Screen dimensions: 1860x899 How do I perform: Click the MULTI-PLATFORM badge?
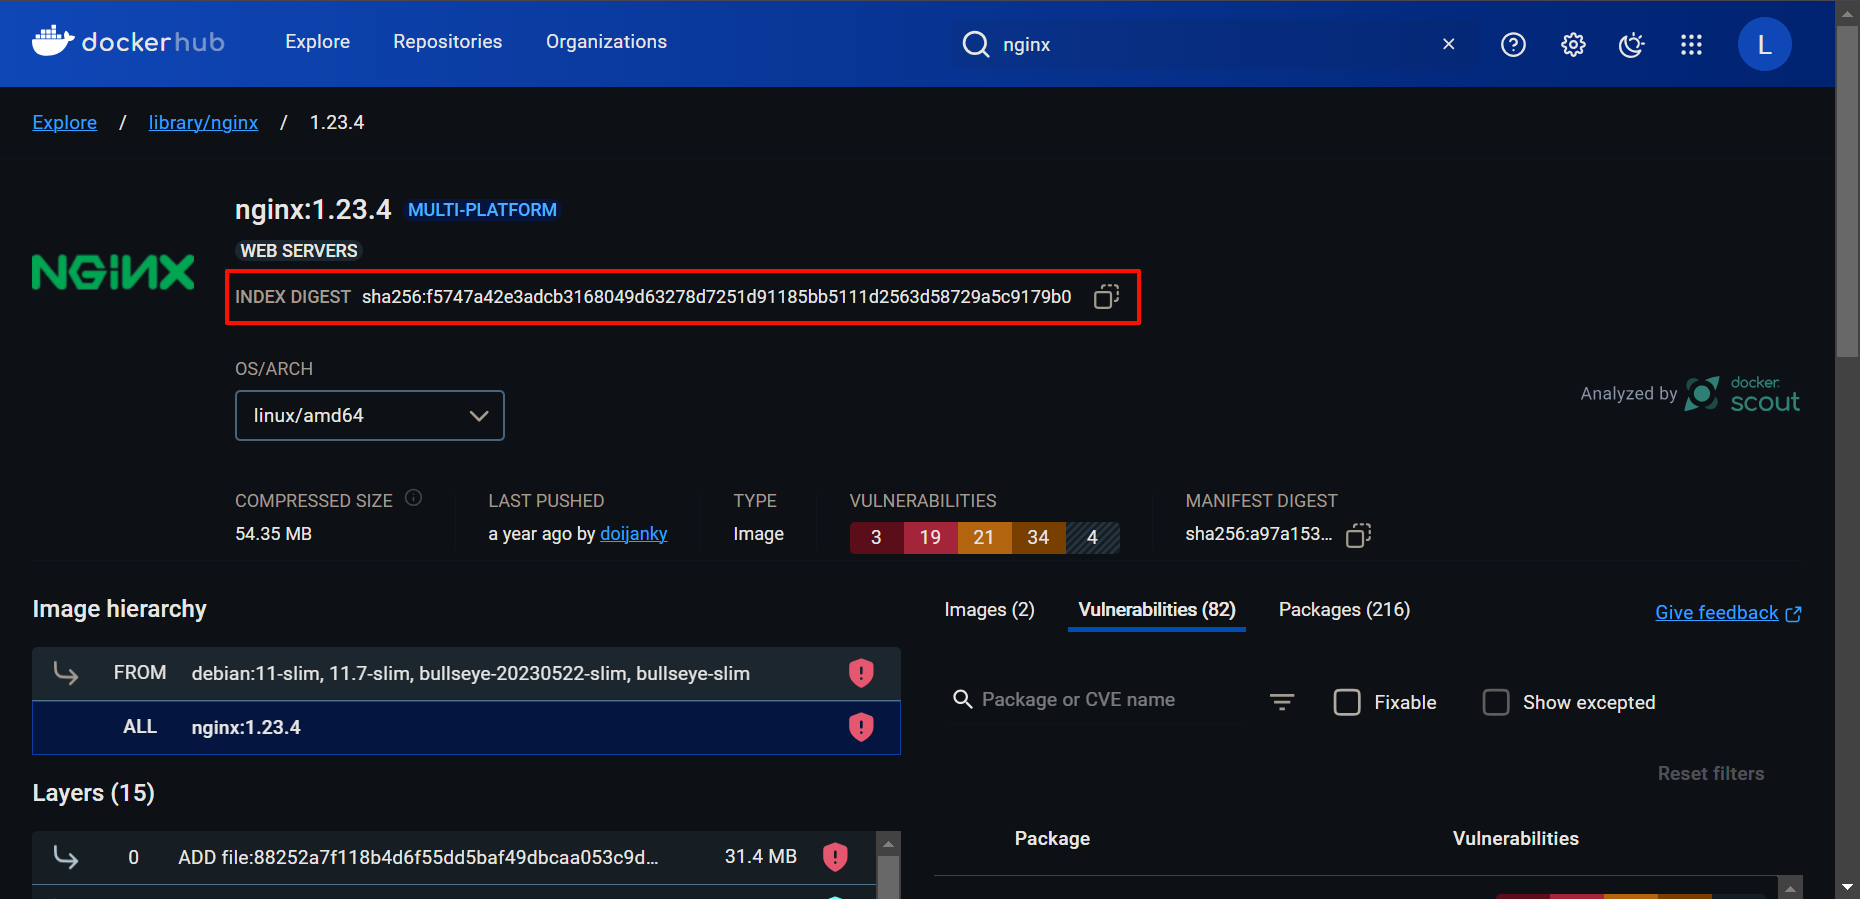[482, 210]
